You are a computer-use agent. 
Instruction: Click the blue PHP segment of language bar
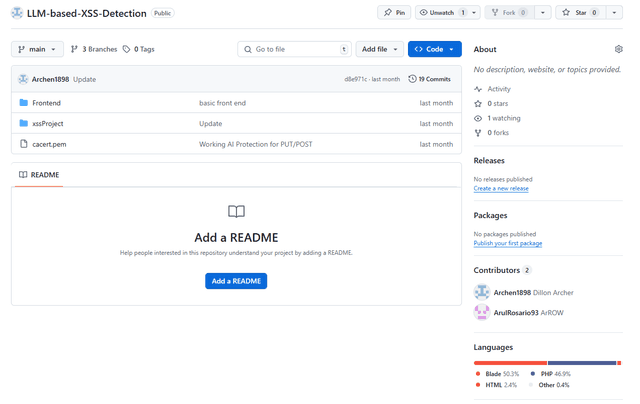582,363
